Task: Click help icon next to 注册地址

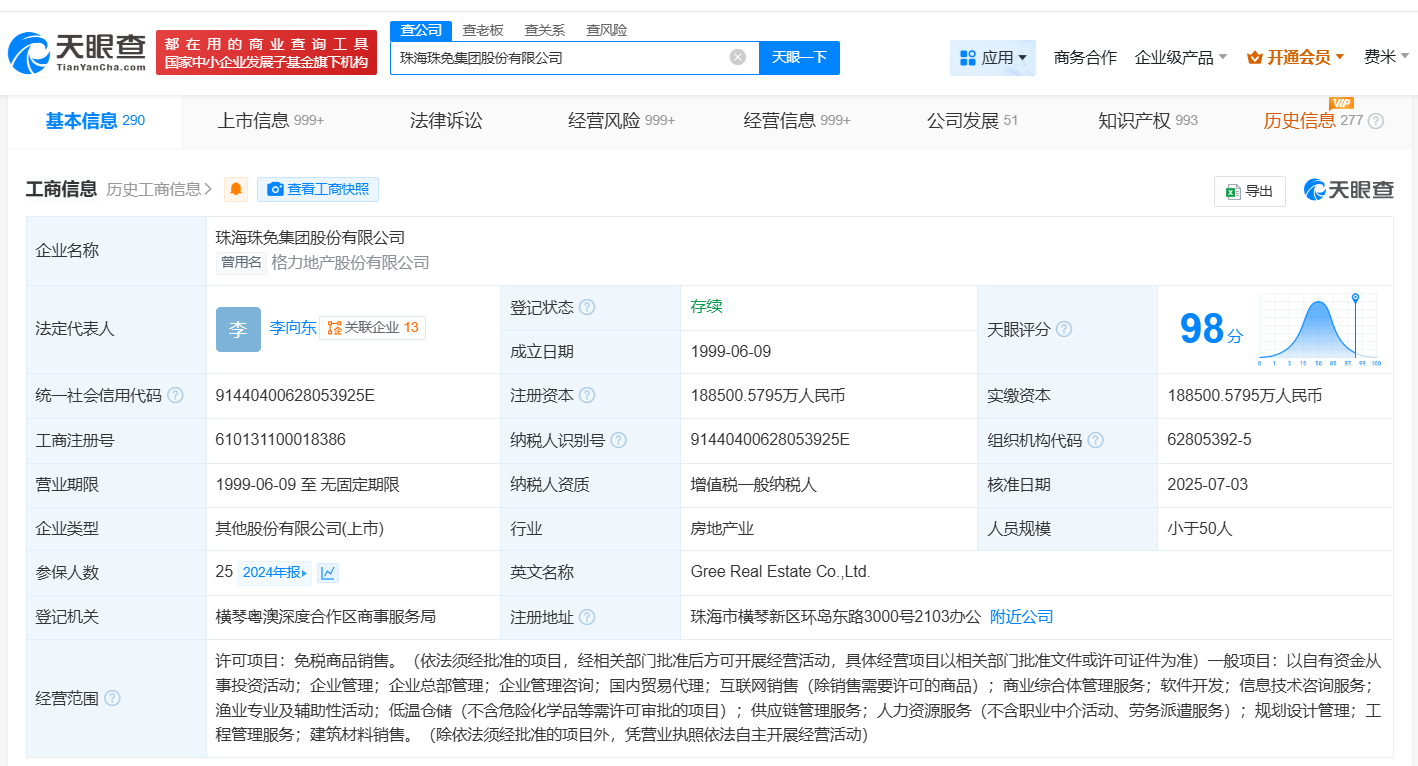Action: [587, 617]
